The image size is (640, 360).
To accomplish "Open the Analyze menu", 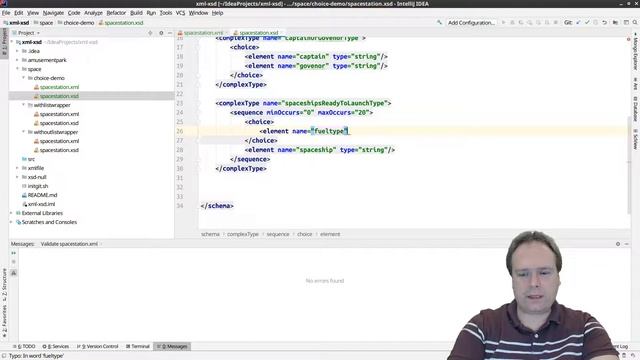I will click(x=93, y=13).
